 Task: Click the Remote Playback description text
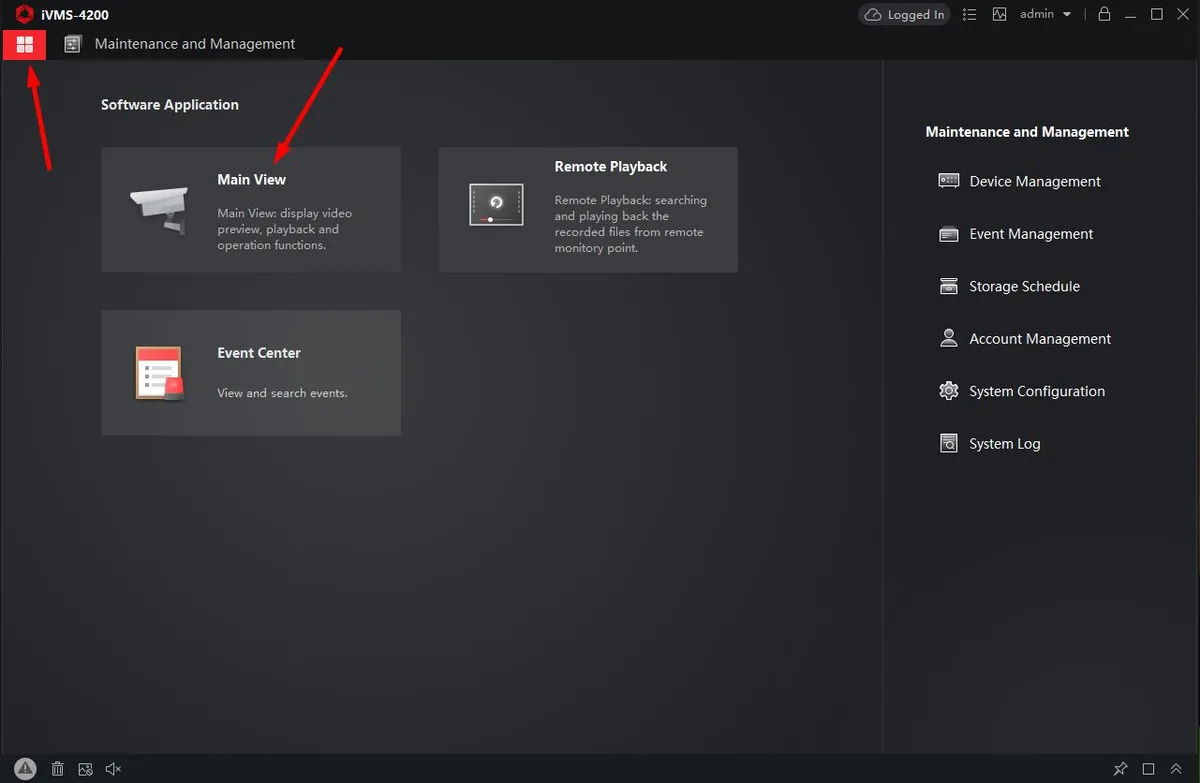(x=631, y=224)
